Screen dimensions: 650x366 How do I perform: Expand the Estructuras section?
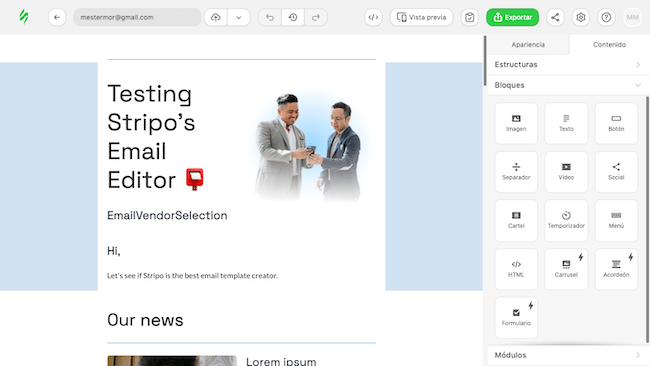point(568,65)
